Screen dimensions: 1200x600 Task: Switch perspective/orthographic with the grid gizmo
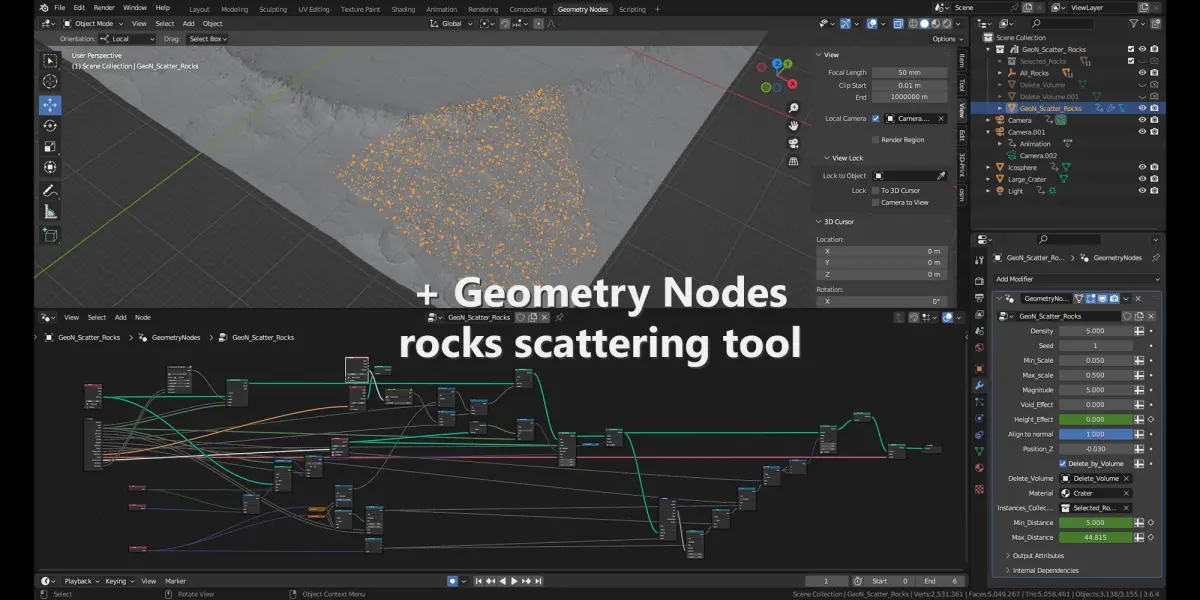[793, 160]
